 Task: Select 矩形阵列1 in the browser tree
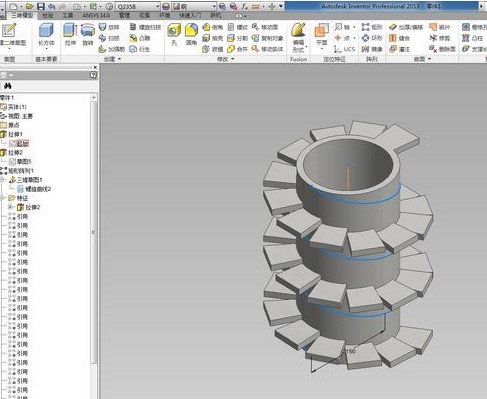point(17,171)
